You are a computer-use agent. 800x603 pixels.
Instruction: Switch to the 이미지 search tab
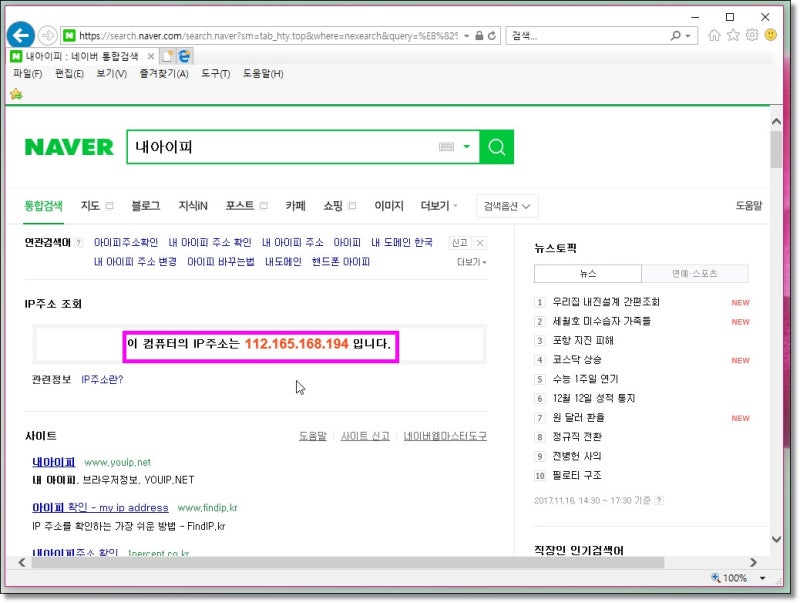(389, 206)
